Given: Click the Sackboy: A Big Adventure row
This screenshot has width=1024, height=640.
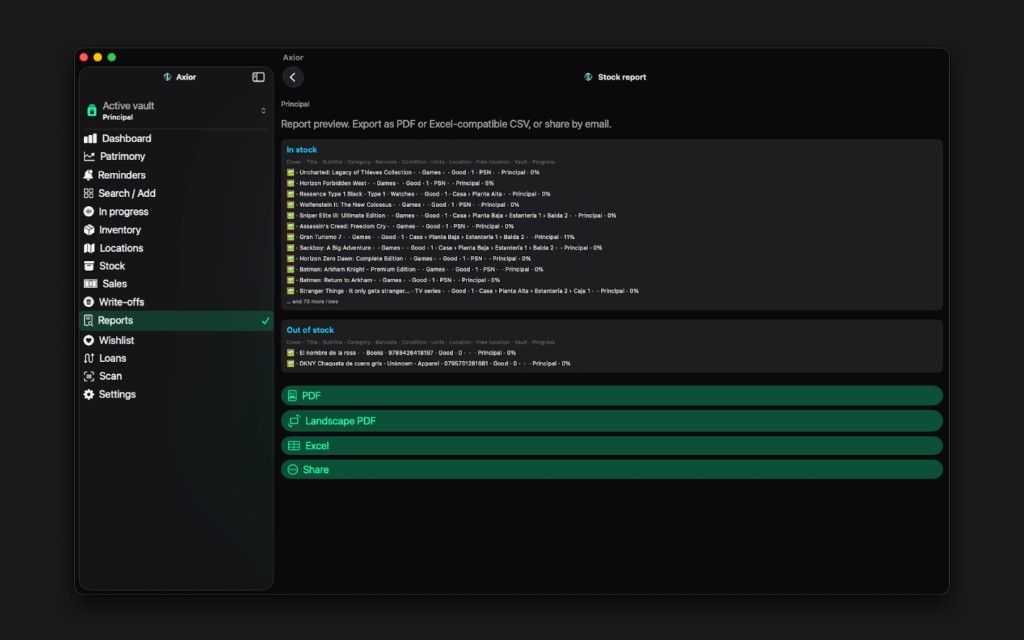Looking at the screenshot, I should tap(444, 248).
